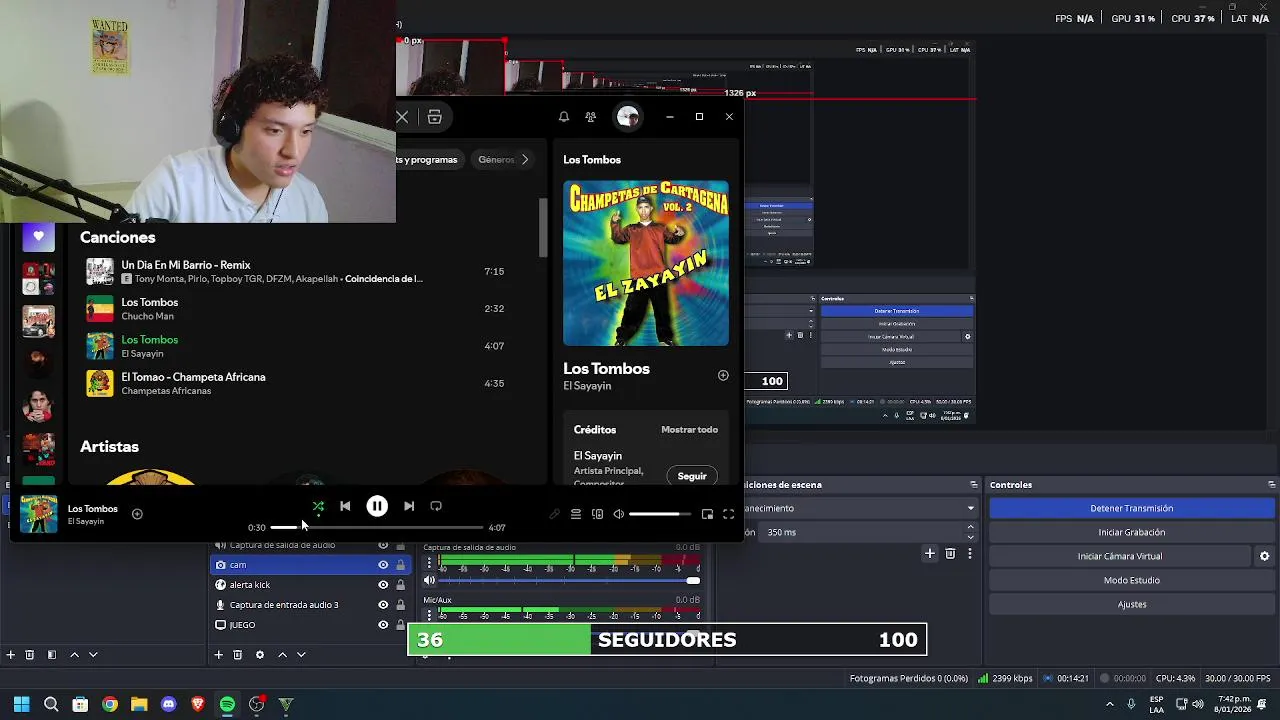Show hidden system tray icons chevron

pyautogui.click(x=1109, y=704)
